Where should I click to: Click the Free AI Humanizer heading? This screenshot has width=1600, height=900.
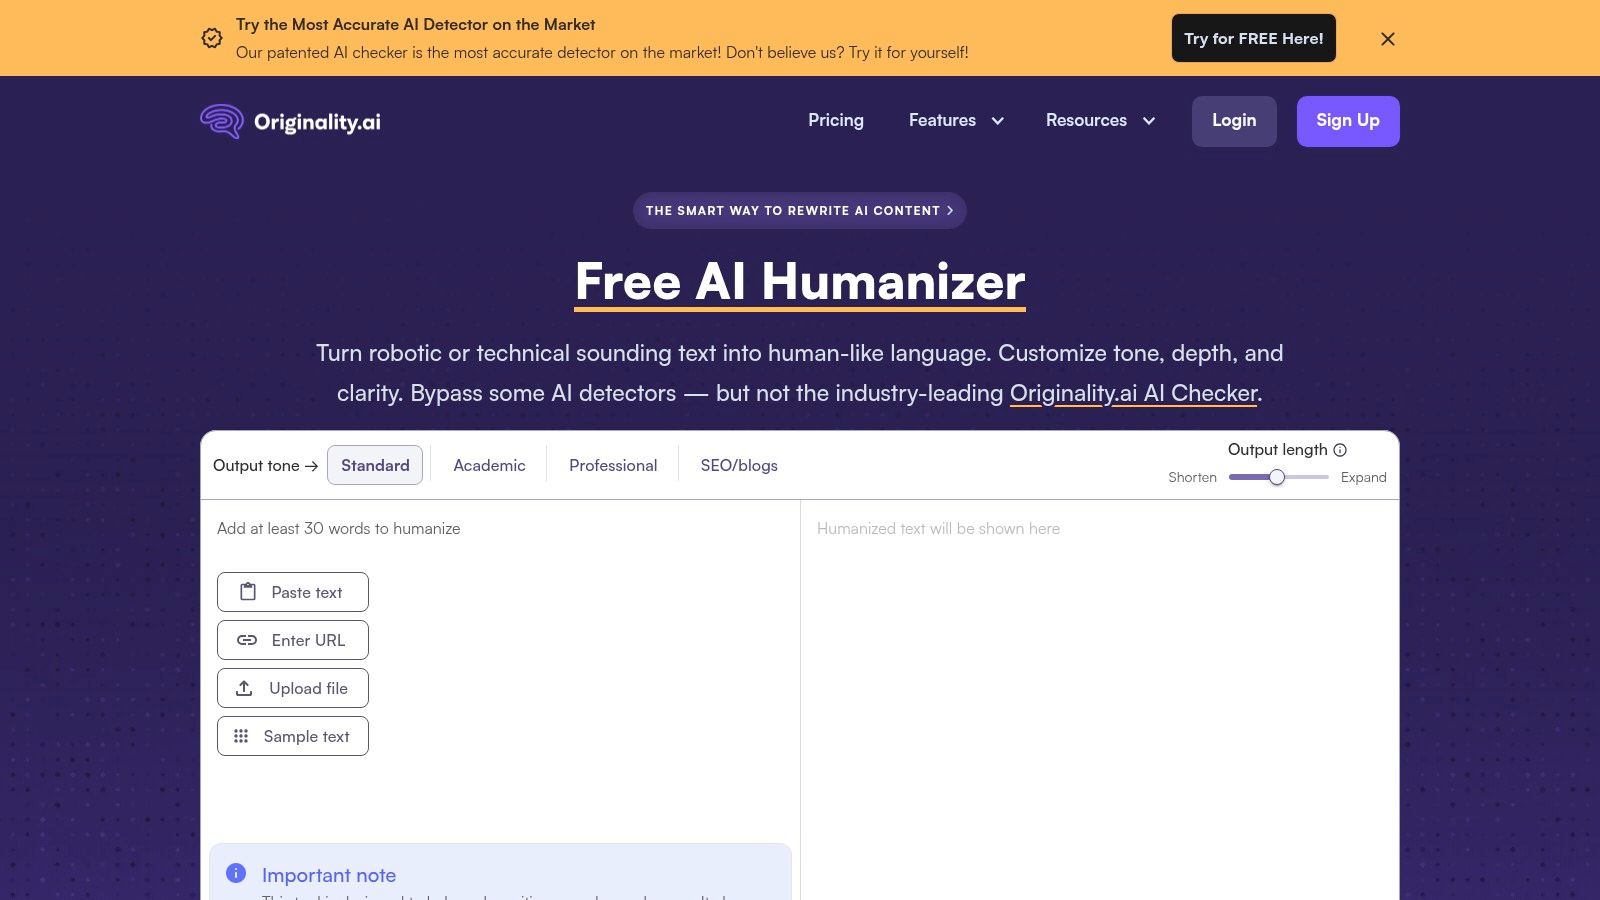[x=800, y=282]
